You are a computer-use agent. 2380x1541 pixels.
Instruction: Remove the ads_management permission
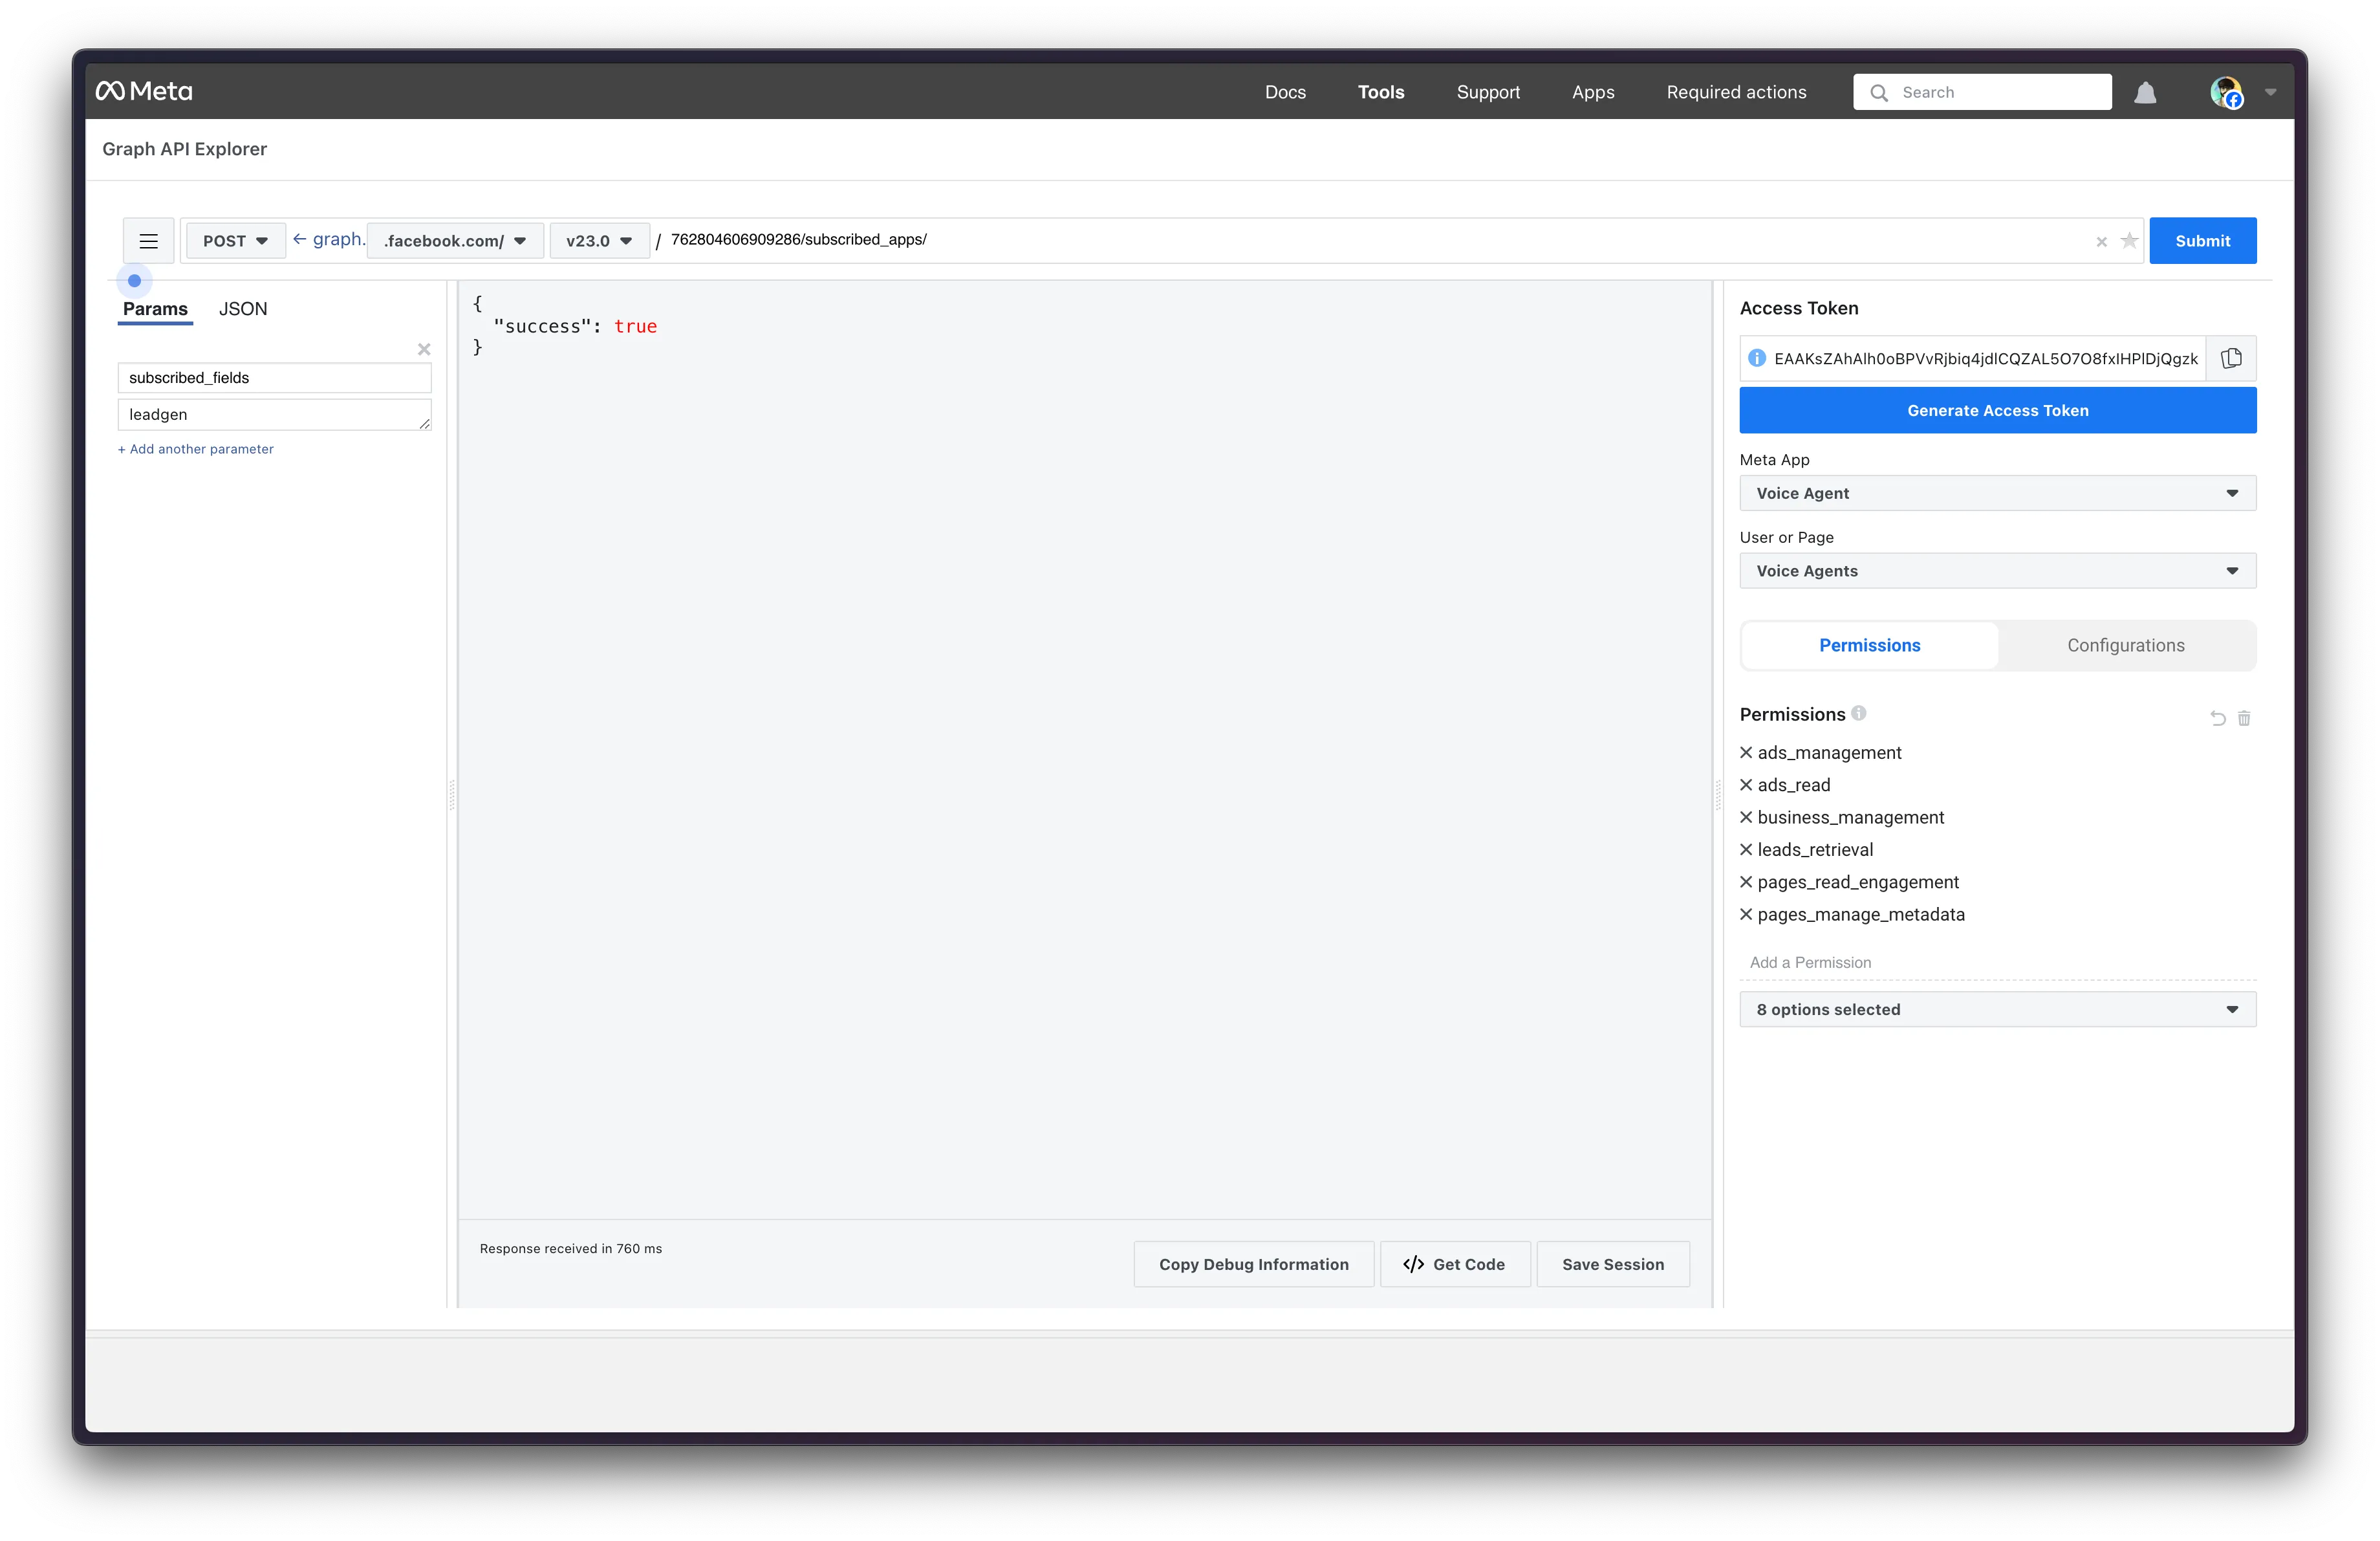1746,752
